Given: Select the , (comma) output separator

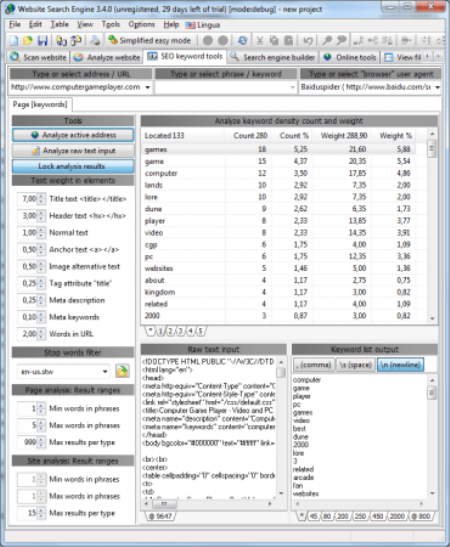Looking at the screenshot, I should click(313, 365).
